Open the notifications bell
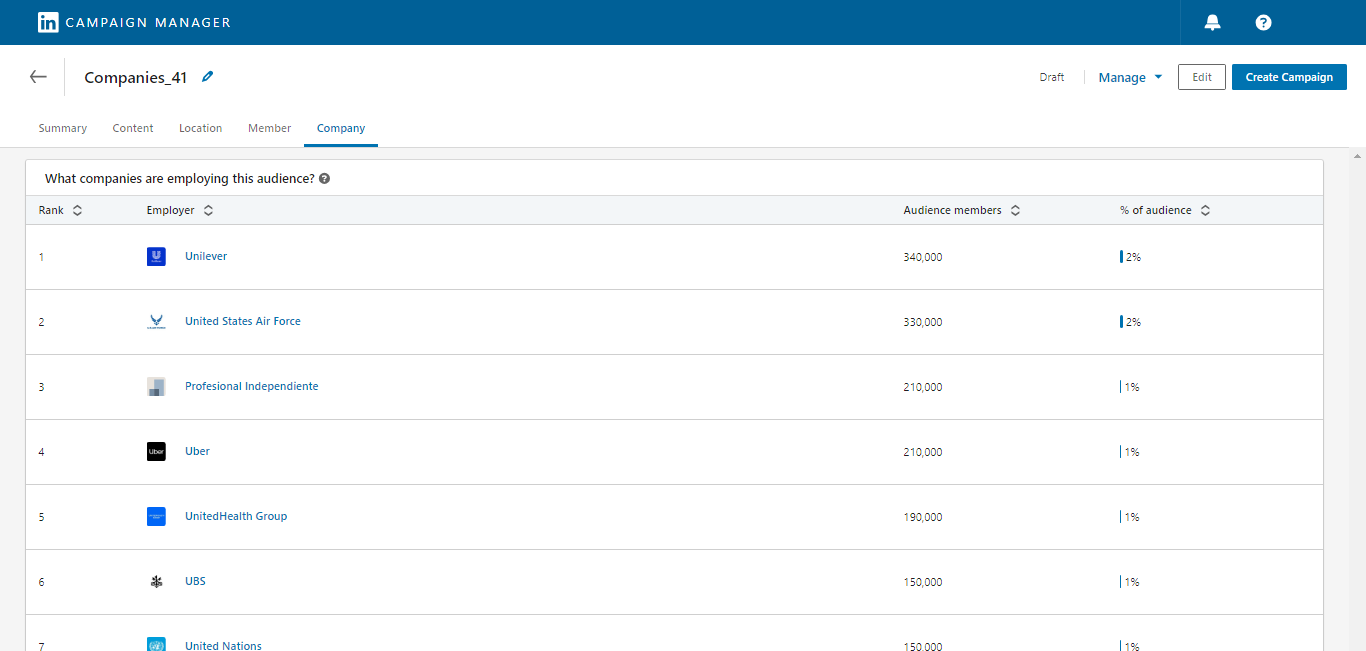Screen dimensions: 1366x651 click(1212, 22)
